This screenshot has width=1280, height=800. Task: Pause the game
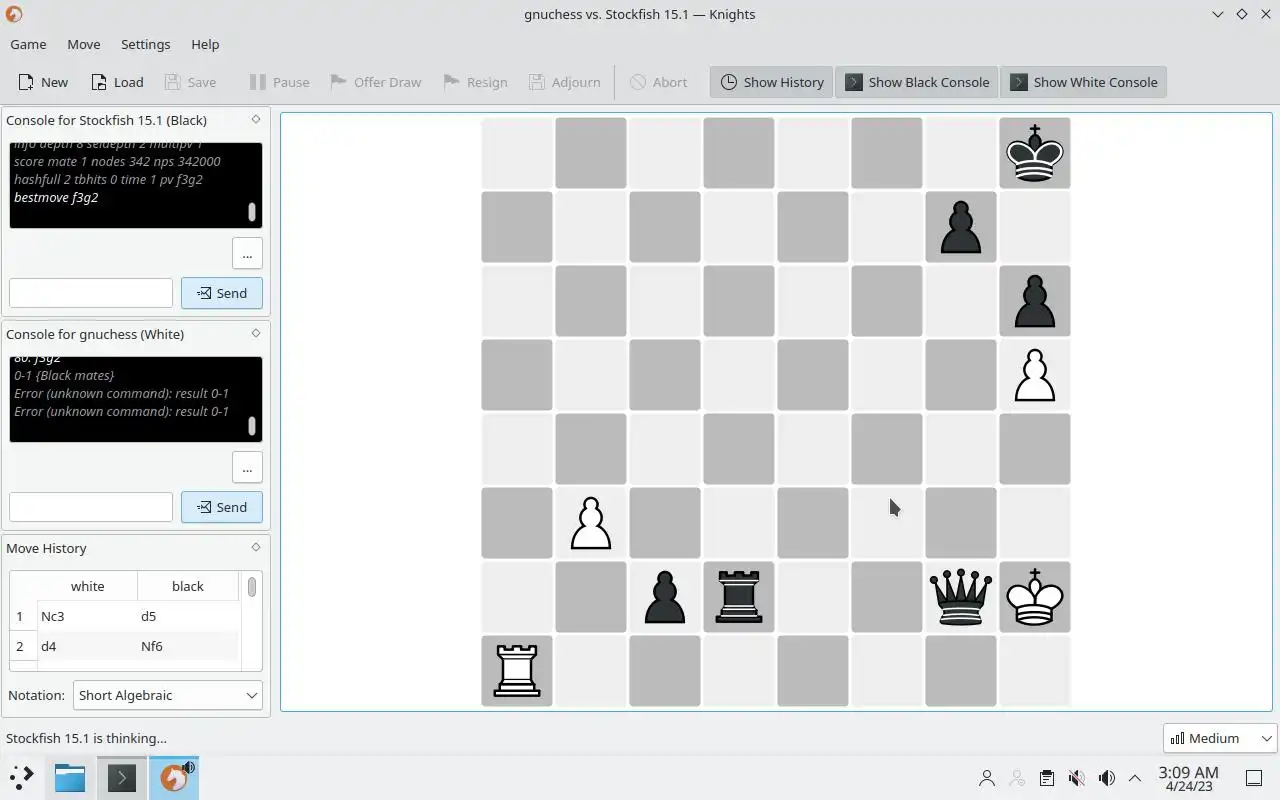[279, 82]
